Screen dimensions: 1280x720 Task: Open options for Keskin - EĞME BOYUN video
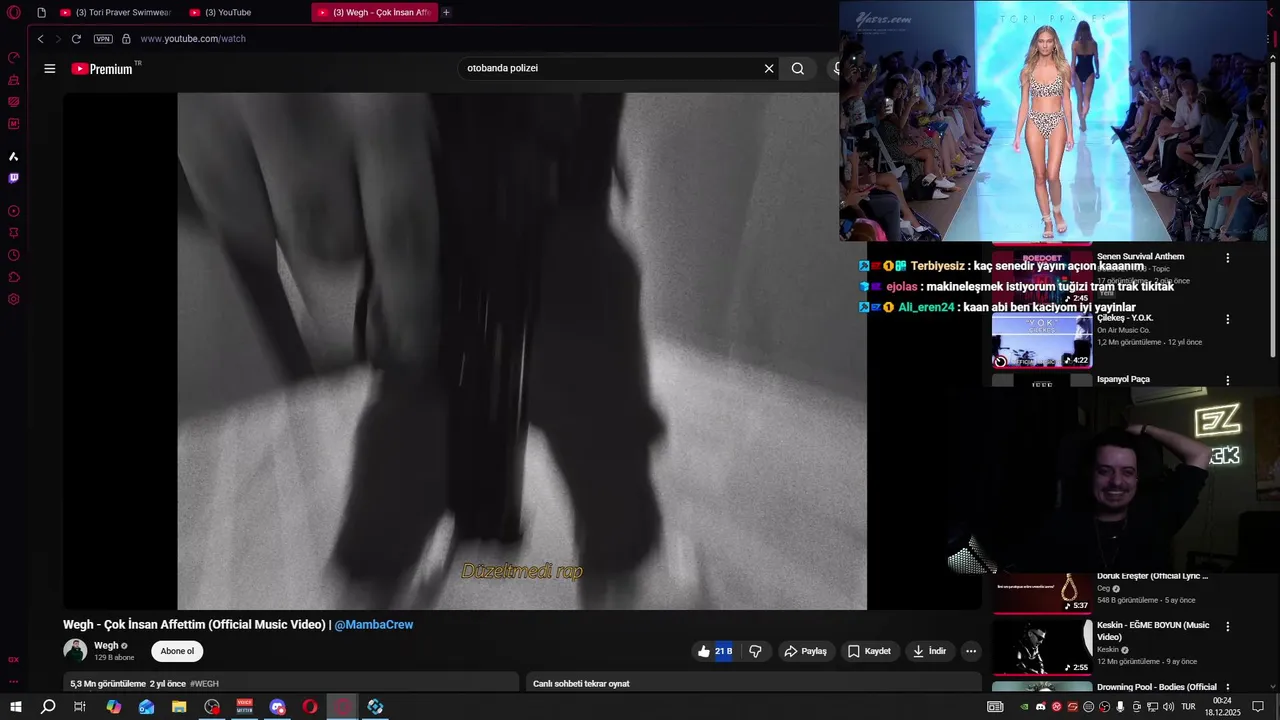point(1228,627)
